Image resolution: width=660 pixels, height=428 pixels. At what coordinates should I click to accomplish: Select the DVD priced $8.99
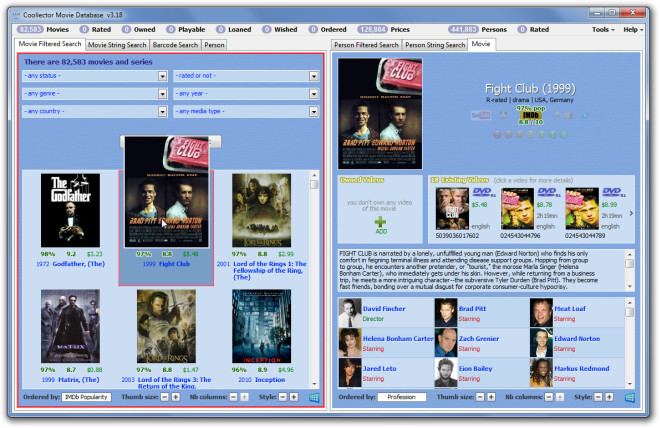[582, 208]
